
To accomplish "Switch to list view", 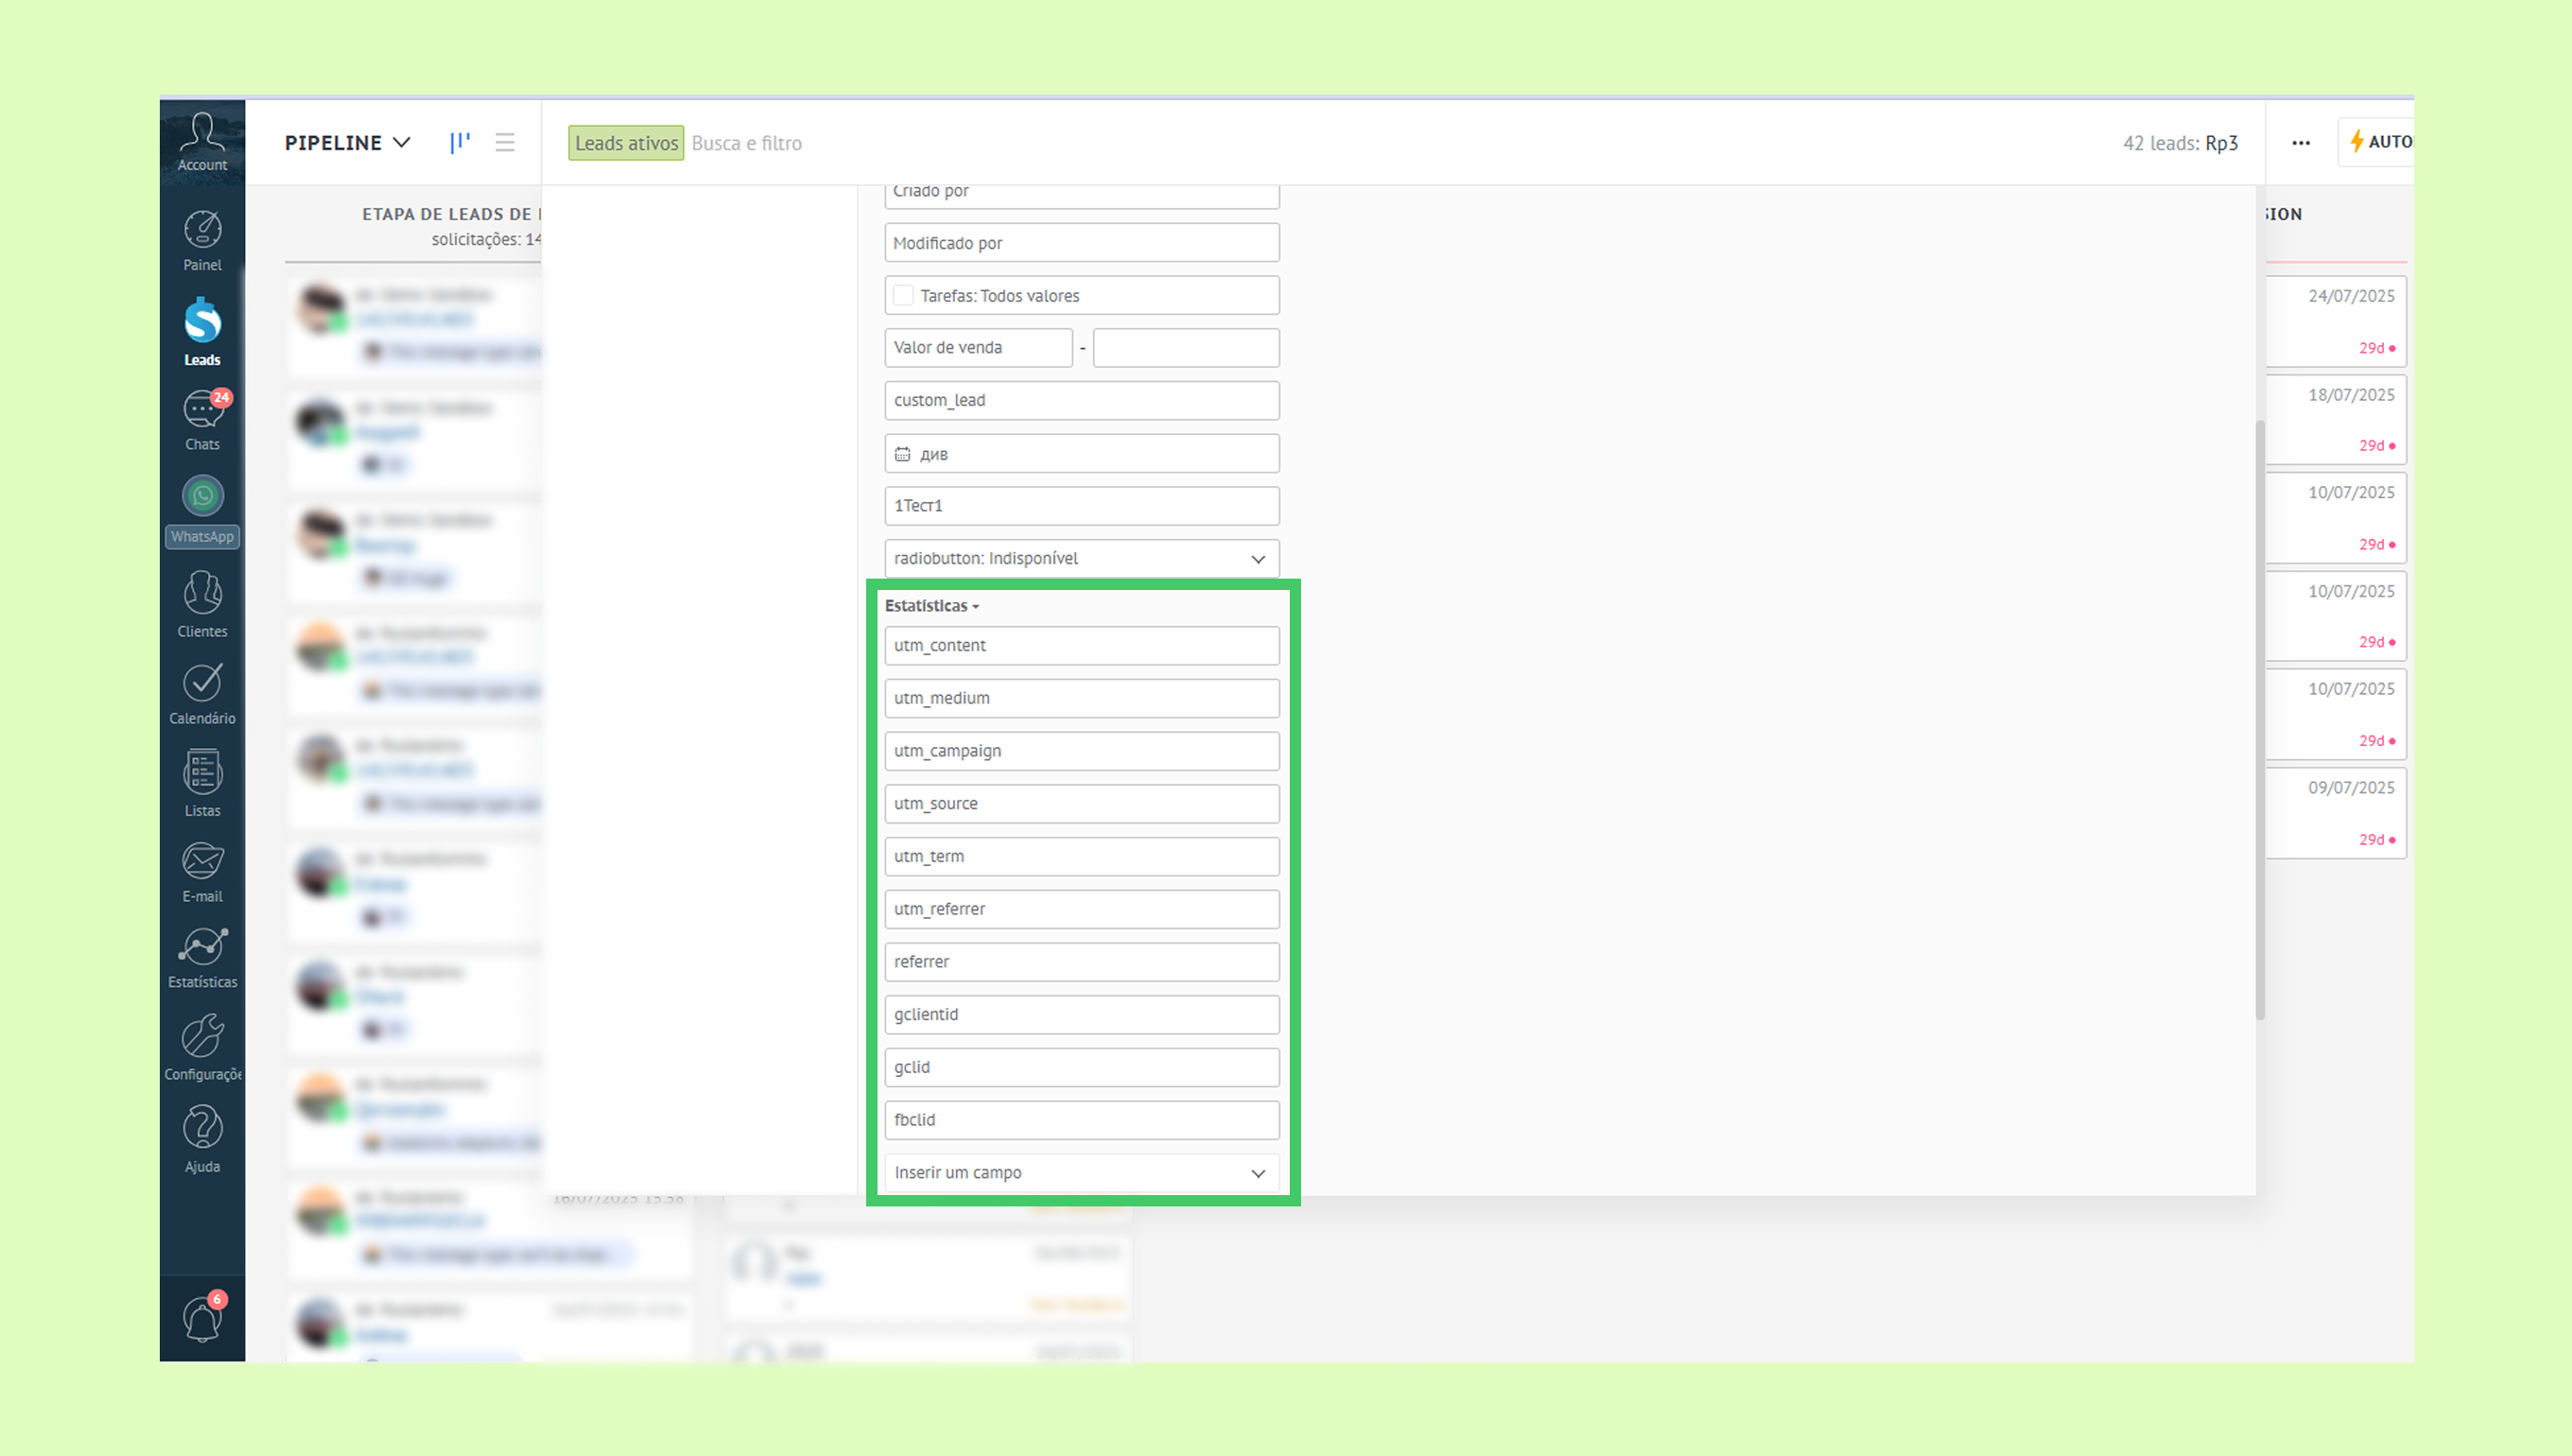I will (x=505, y=142).
